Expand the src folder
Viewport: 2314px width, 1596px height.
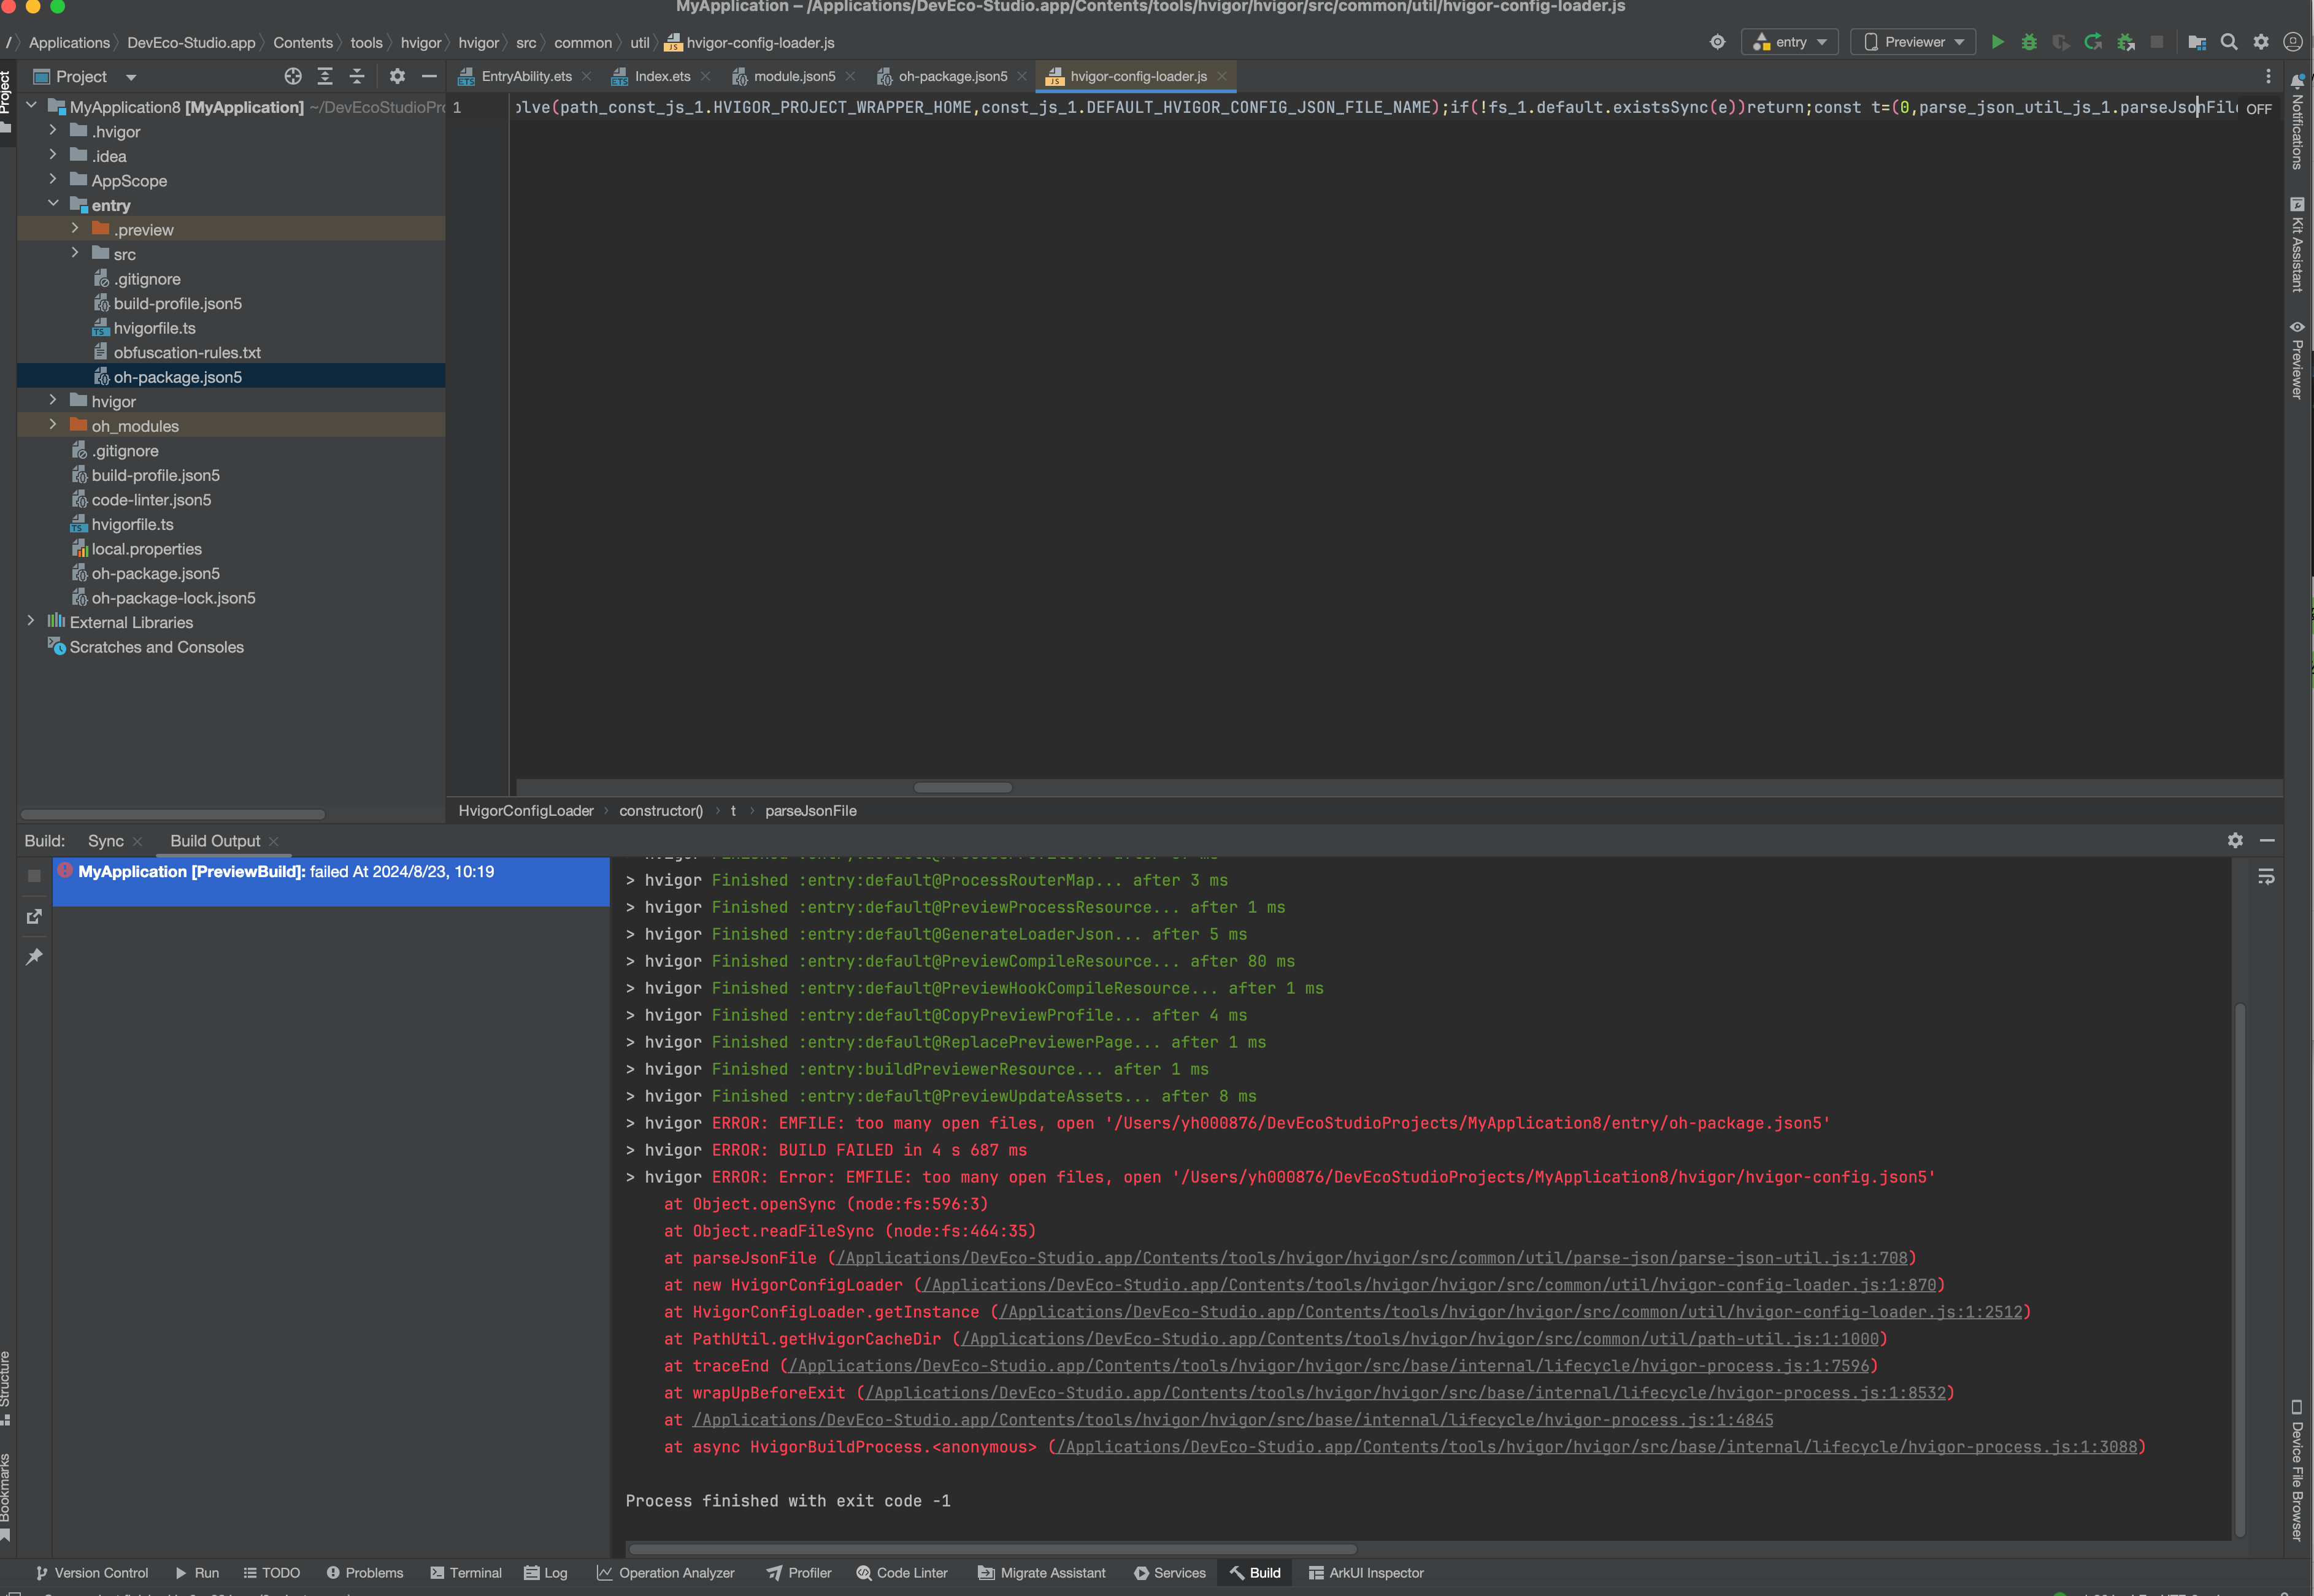coord(75,254)
